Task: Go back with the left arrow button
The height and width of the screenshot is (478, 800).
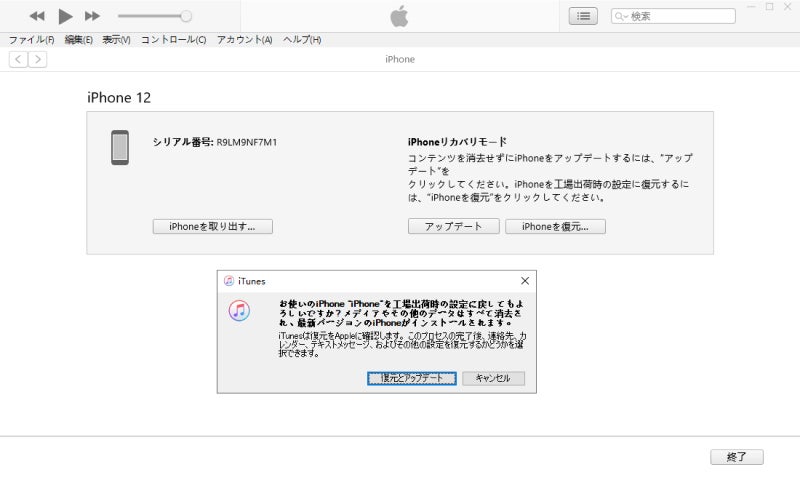Action: coord(18,59)
